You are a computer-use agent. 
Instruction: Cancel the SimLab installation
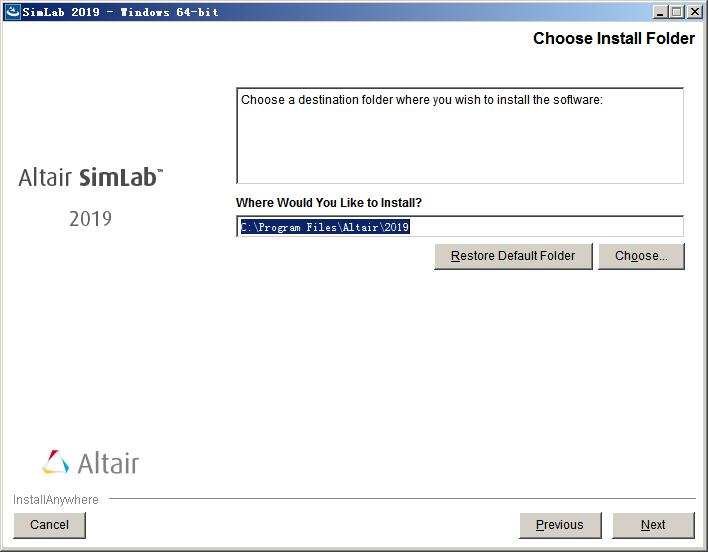pyautogui.click(x=49, y=525)
